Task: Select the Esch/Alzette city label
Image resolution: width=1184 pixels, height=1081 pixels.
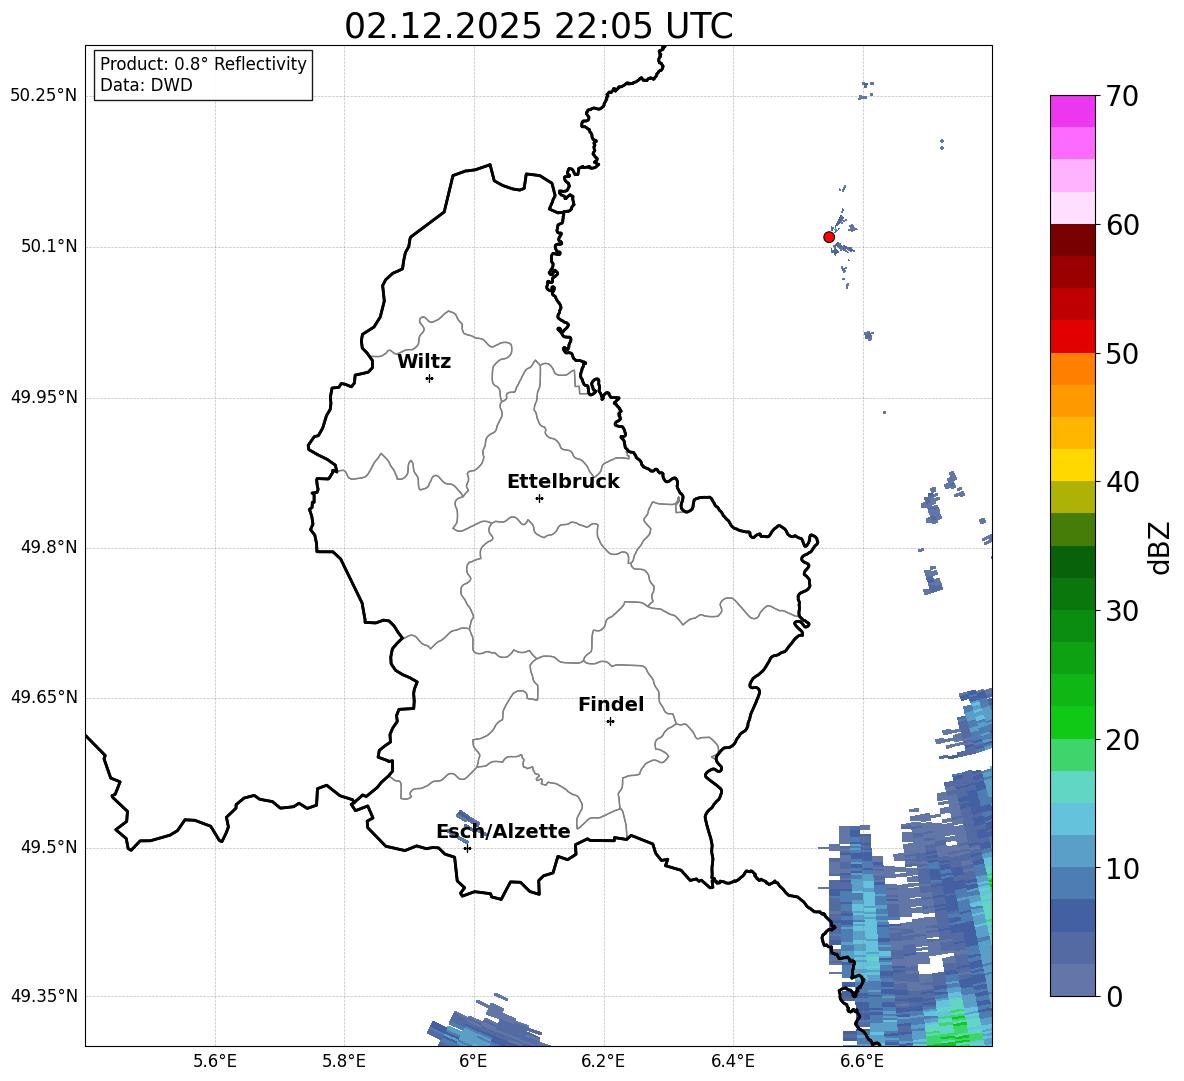Action: click(x=504, y=831)
